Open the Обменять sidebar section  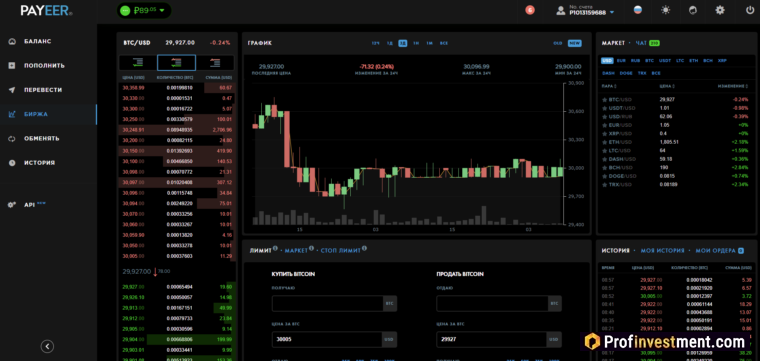(x=42, y=139)
